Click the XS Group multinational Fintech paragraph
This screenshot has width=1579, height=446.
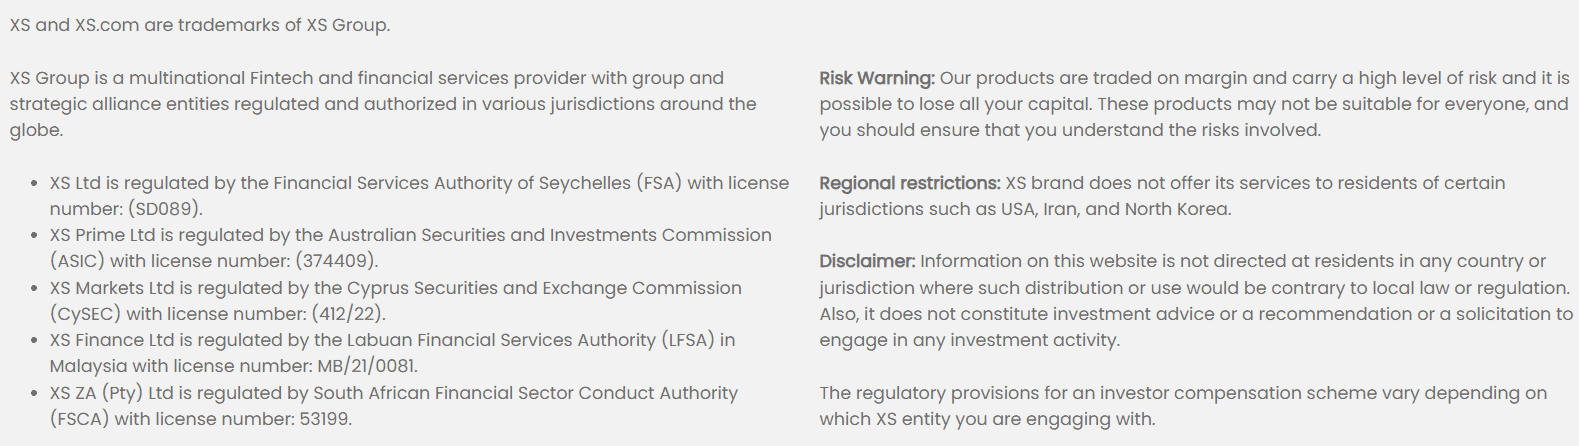[x=382, y=104]
